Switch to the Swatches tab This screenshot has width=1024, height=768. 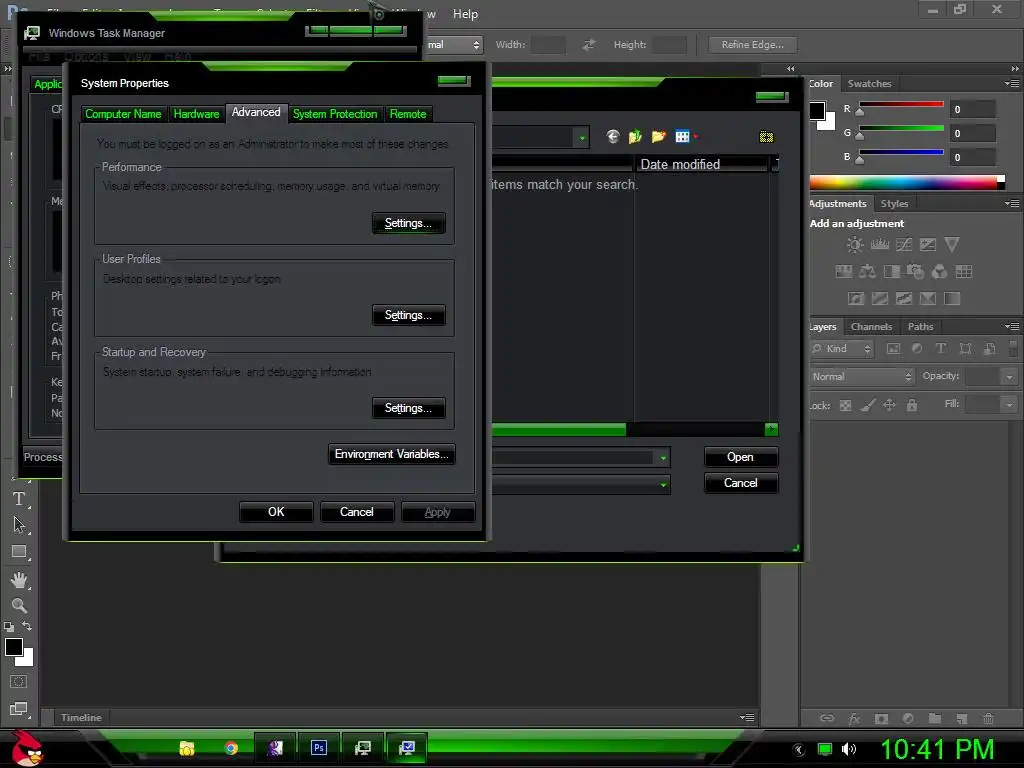[x=869, y=84]
